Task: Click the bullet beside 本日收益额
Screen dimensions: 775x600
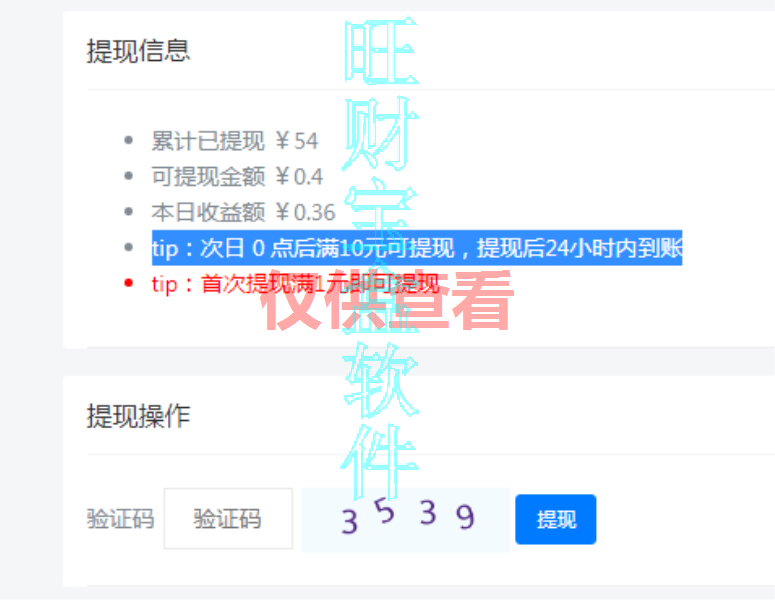Action: (129, 212)
